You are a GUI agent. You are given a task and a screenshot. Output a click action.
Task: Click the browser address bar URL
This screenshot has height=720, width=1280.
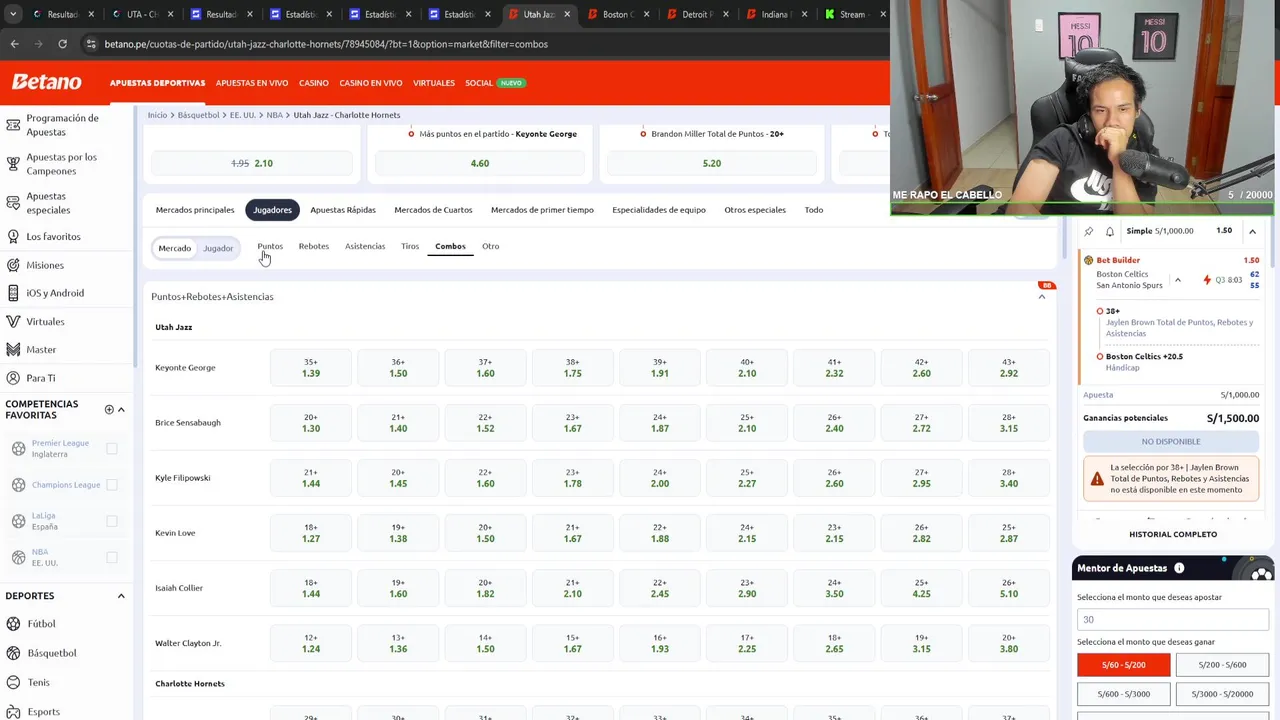326,44
